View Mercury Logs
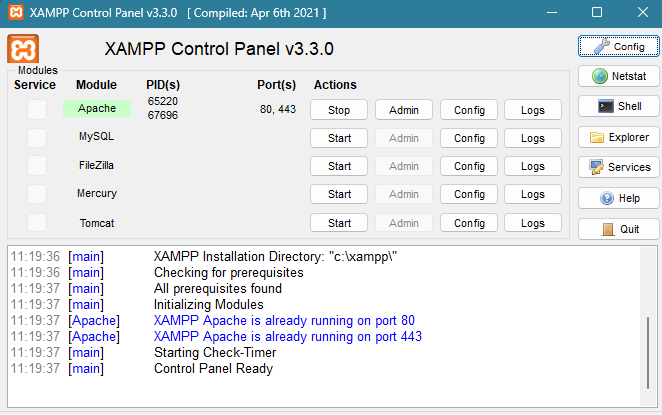This screenshot has width=662, height=415. pyautogui.click(x=533, y=194)
